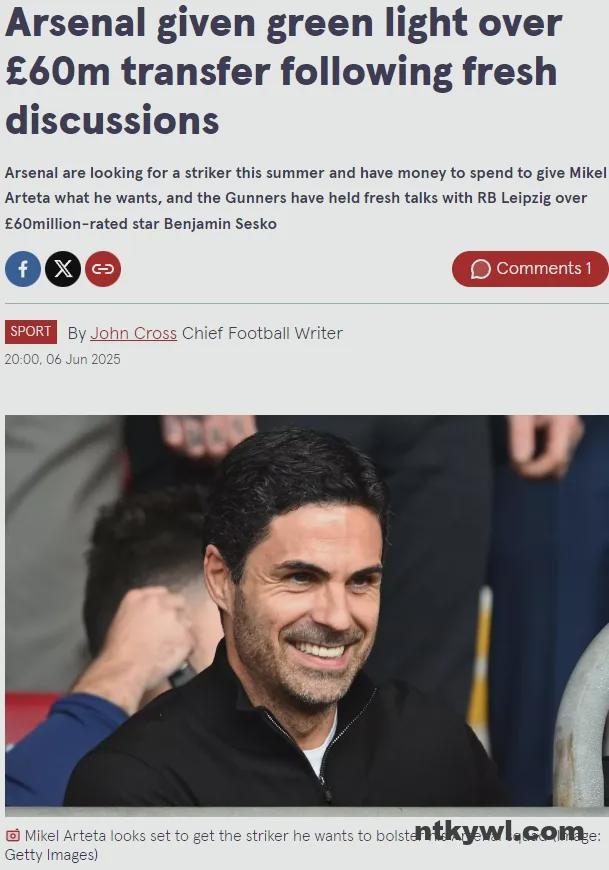The height and width of the screenshot is (870, 609).
Task: Click the comment count number 1
Action: (x=588, y=269)
